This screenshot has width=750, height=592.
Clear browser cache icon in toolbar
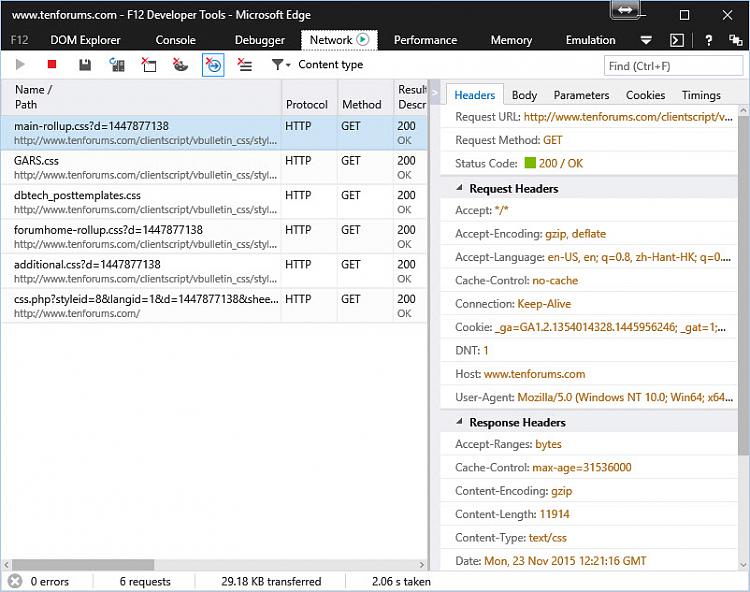[x=149, y=65]
